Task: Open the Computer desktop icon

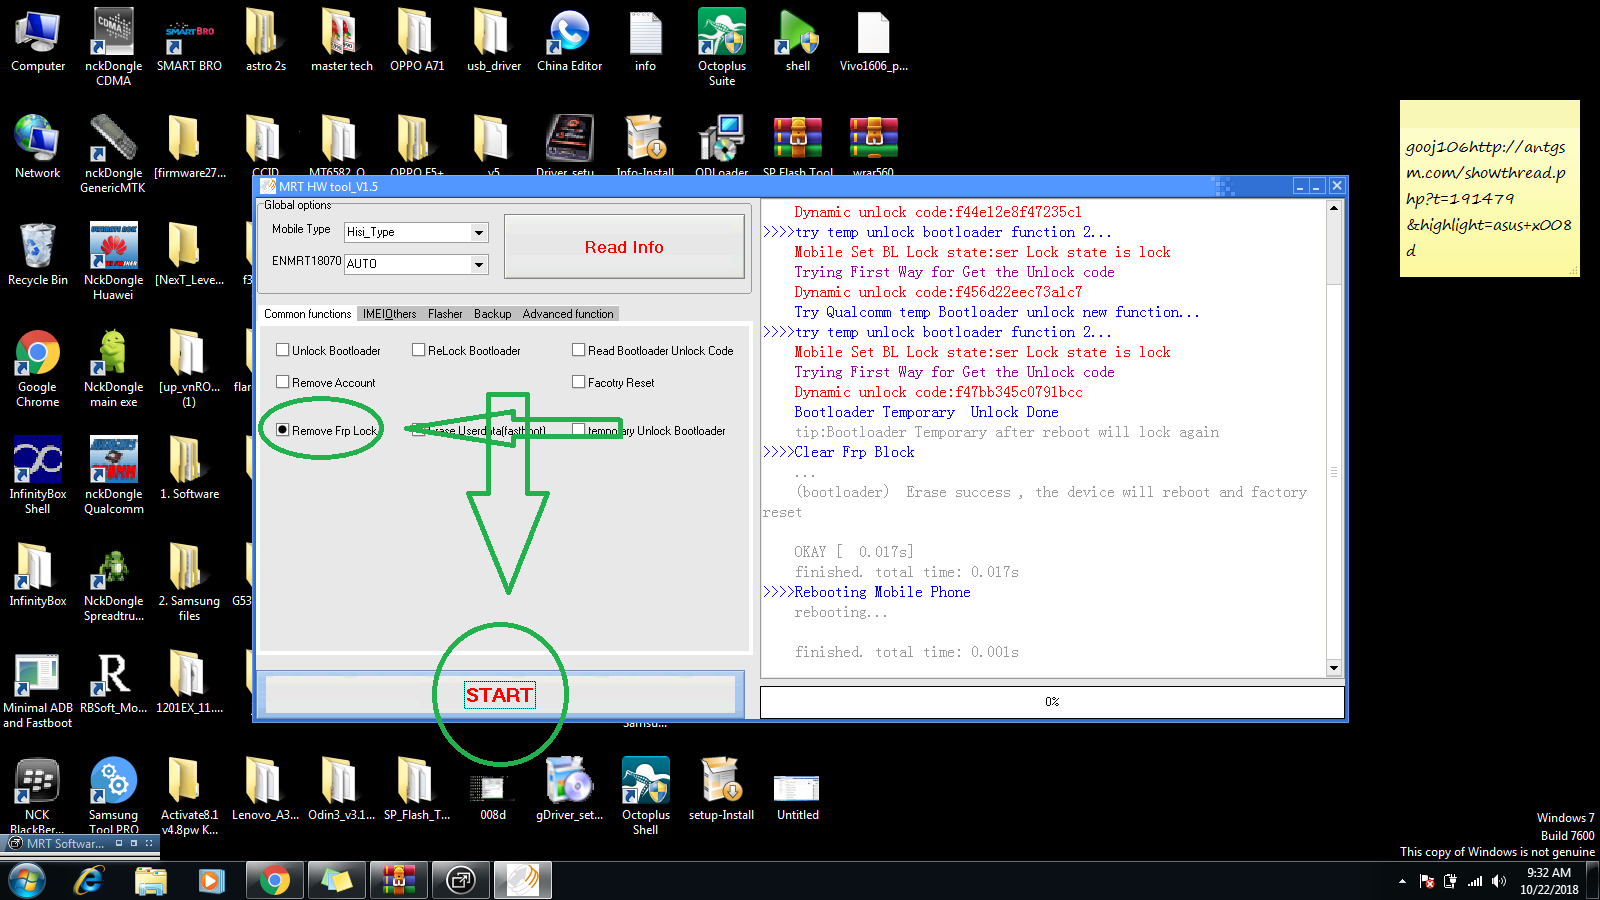Action: [38, 41]
